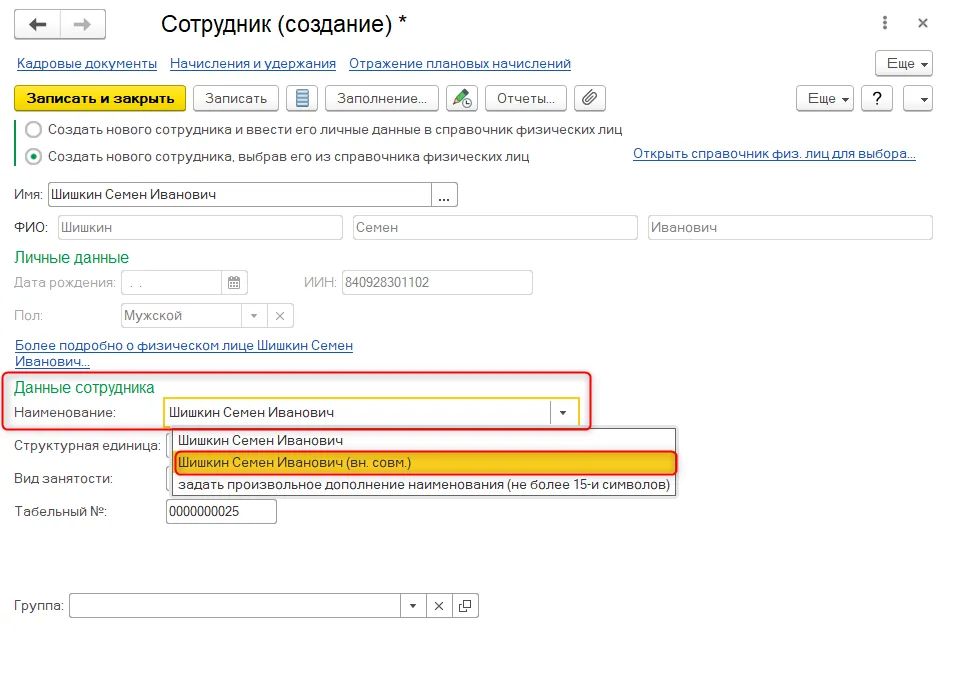Expand the Пол dropdown arrow

point(254,316)
